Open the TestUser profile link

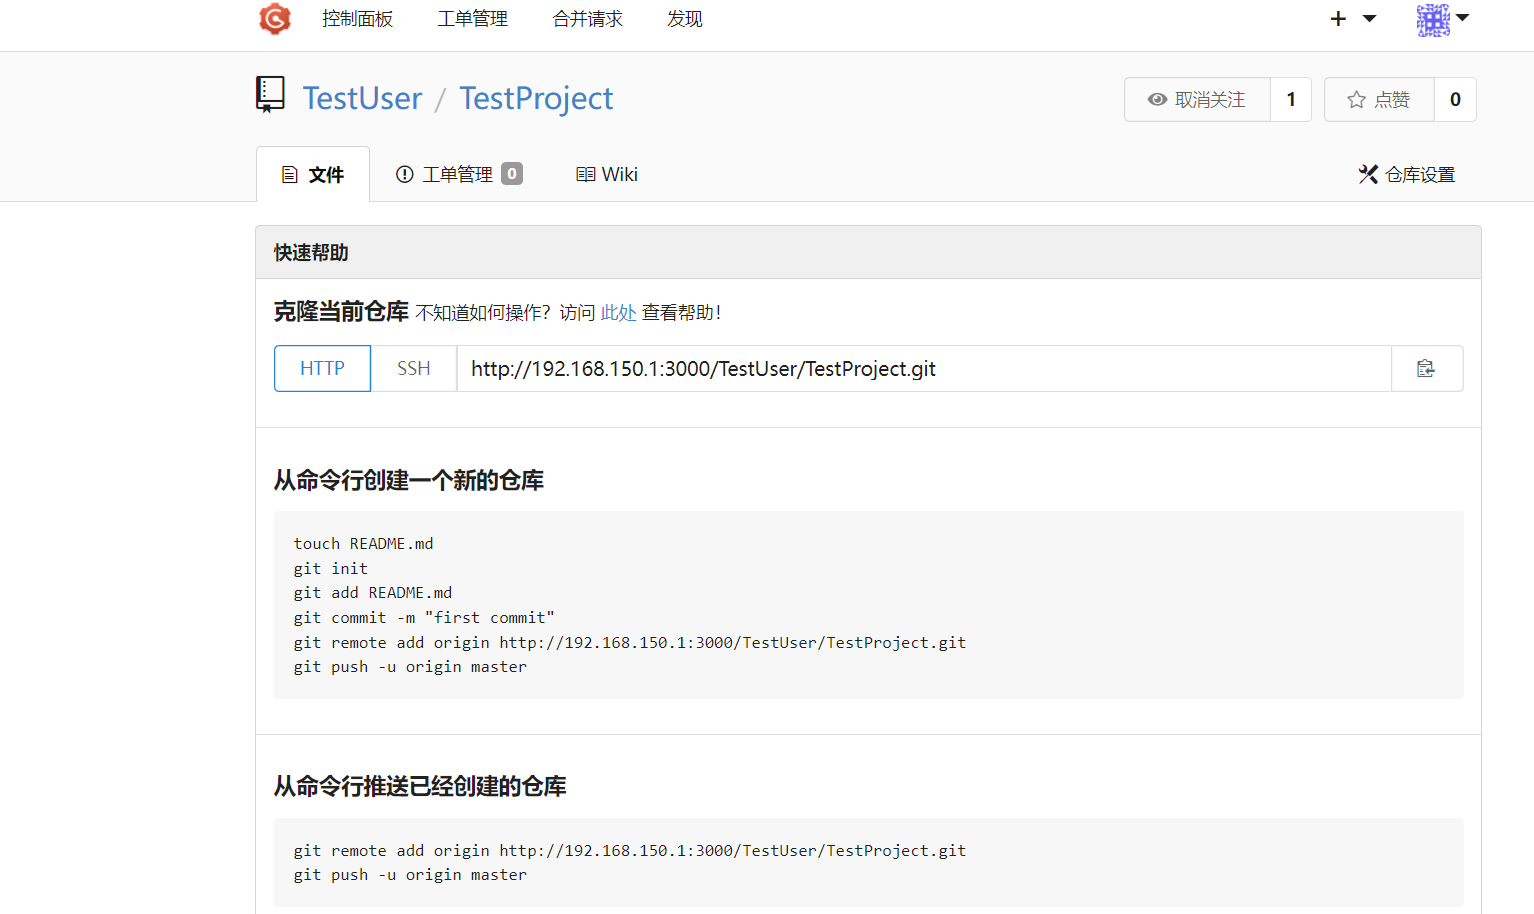[x=362, y=98]
